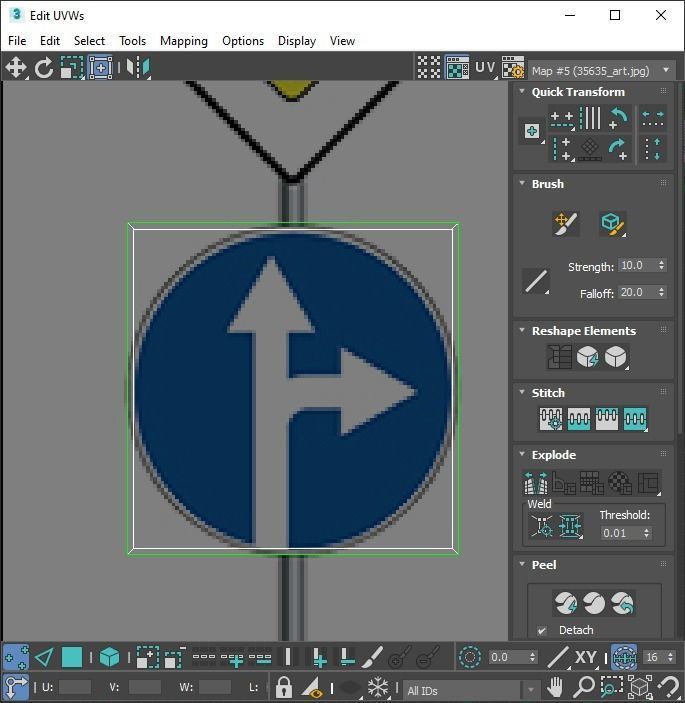
Task: Open the Tools menu
Action: pos(132,41)
